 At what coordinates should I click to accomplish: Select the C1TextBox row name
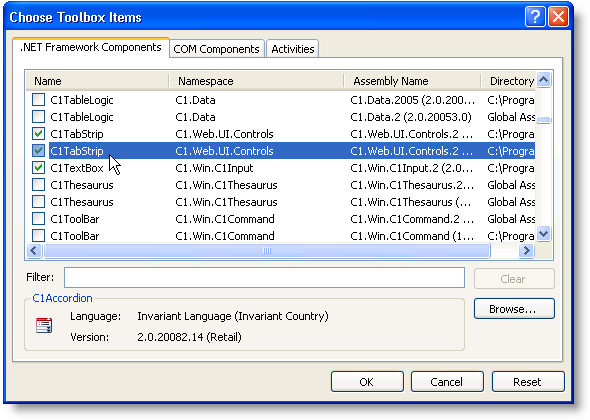pos(77,168)
